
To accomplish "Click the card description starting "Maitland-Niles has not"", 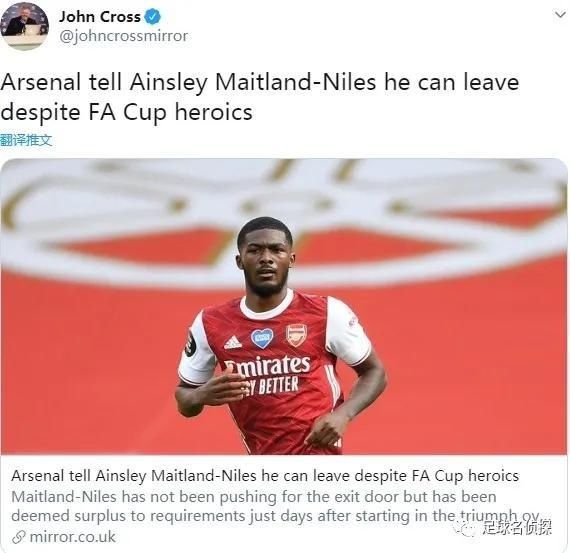I will pos(276,506).
